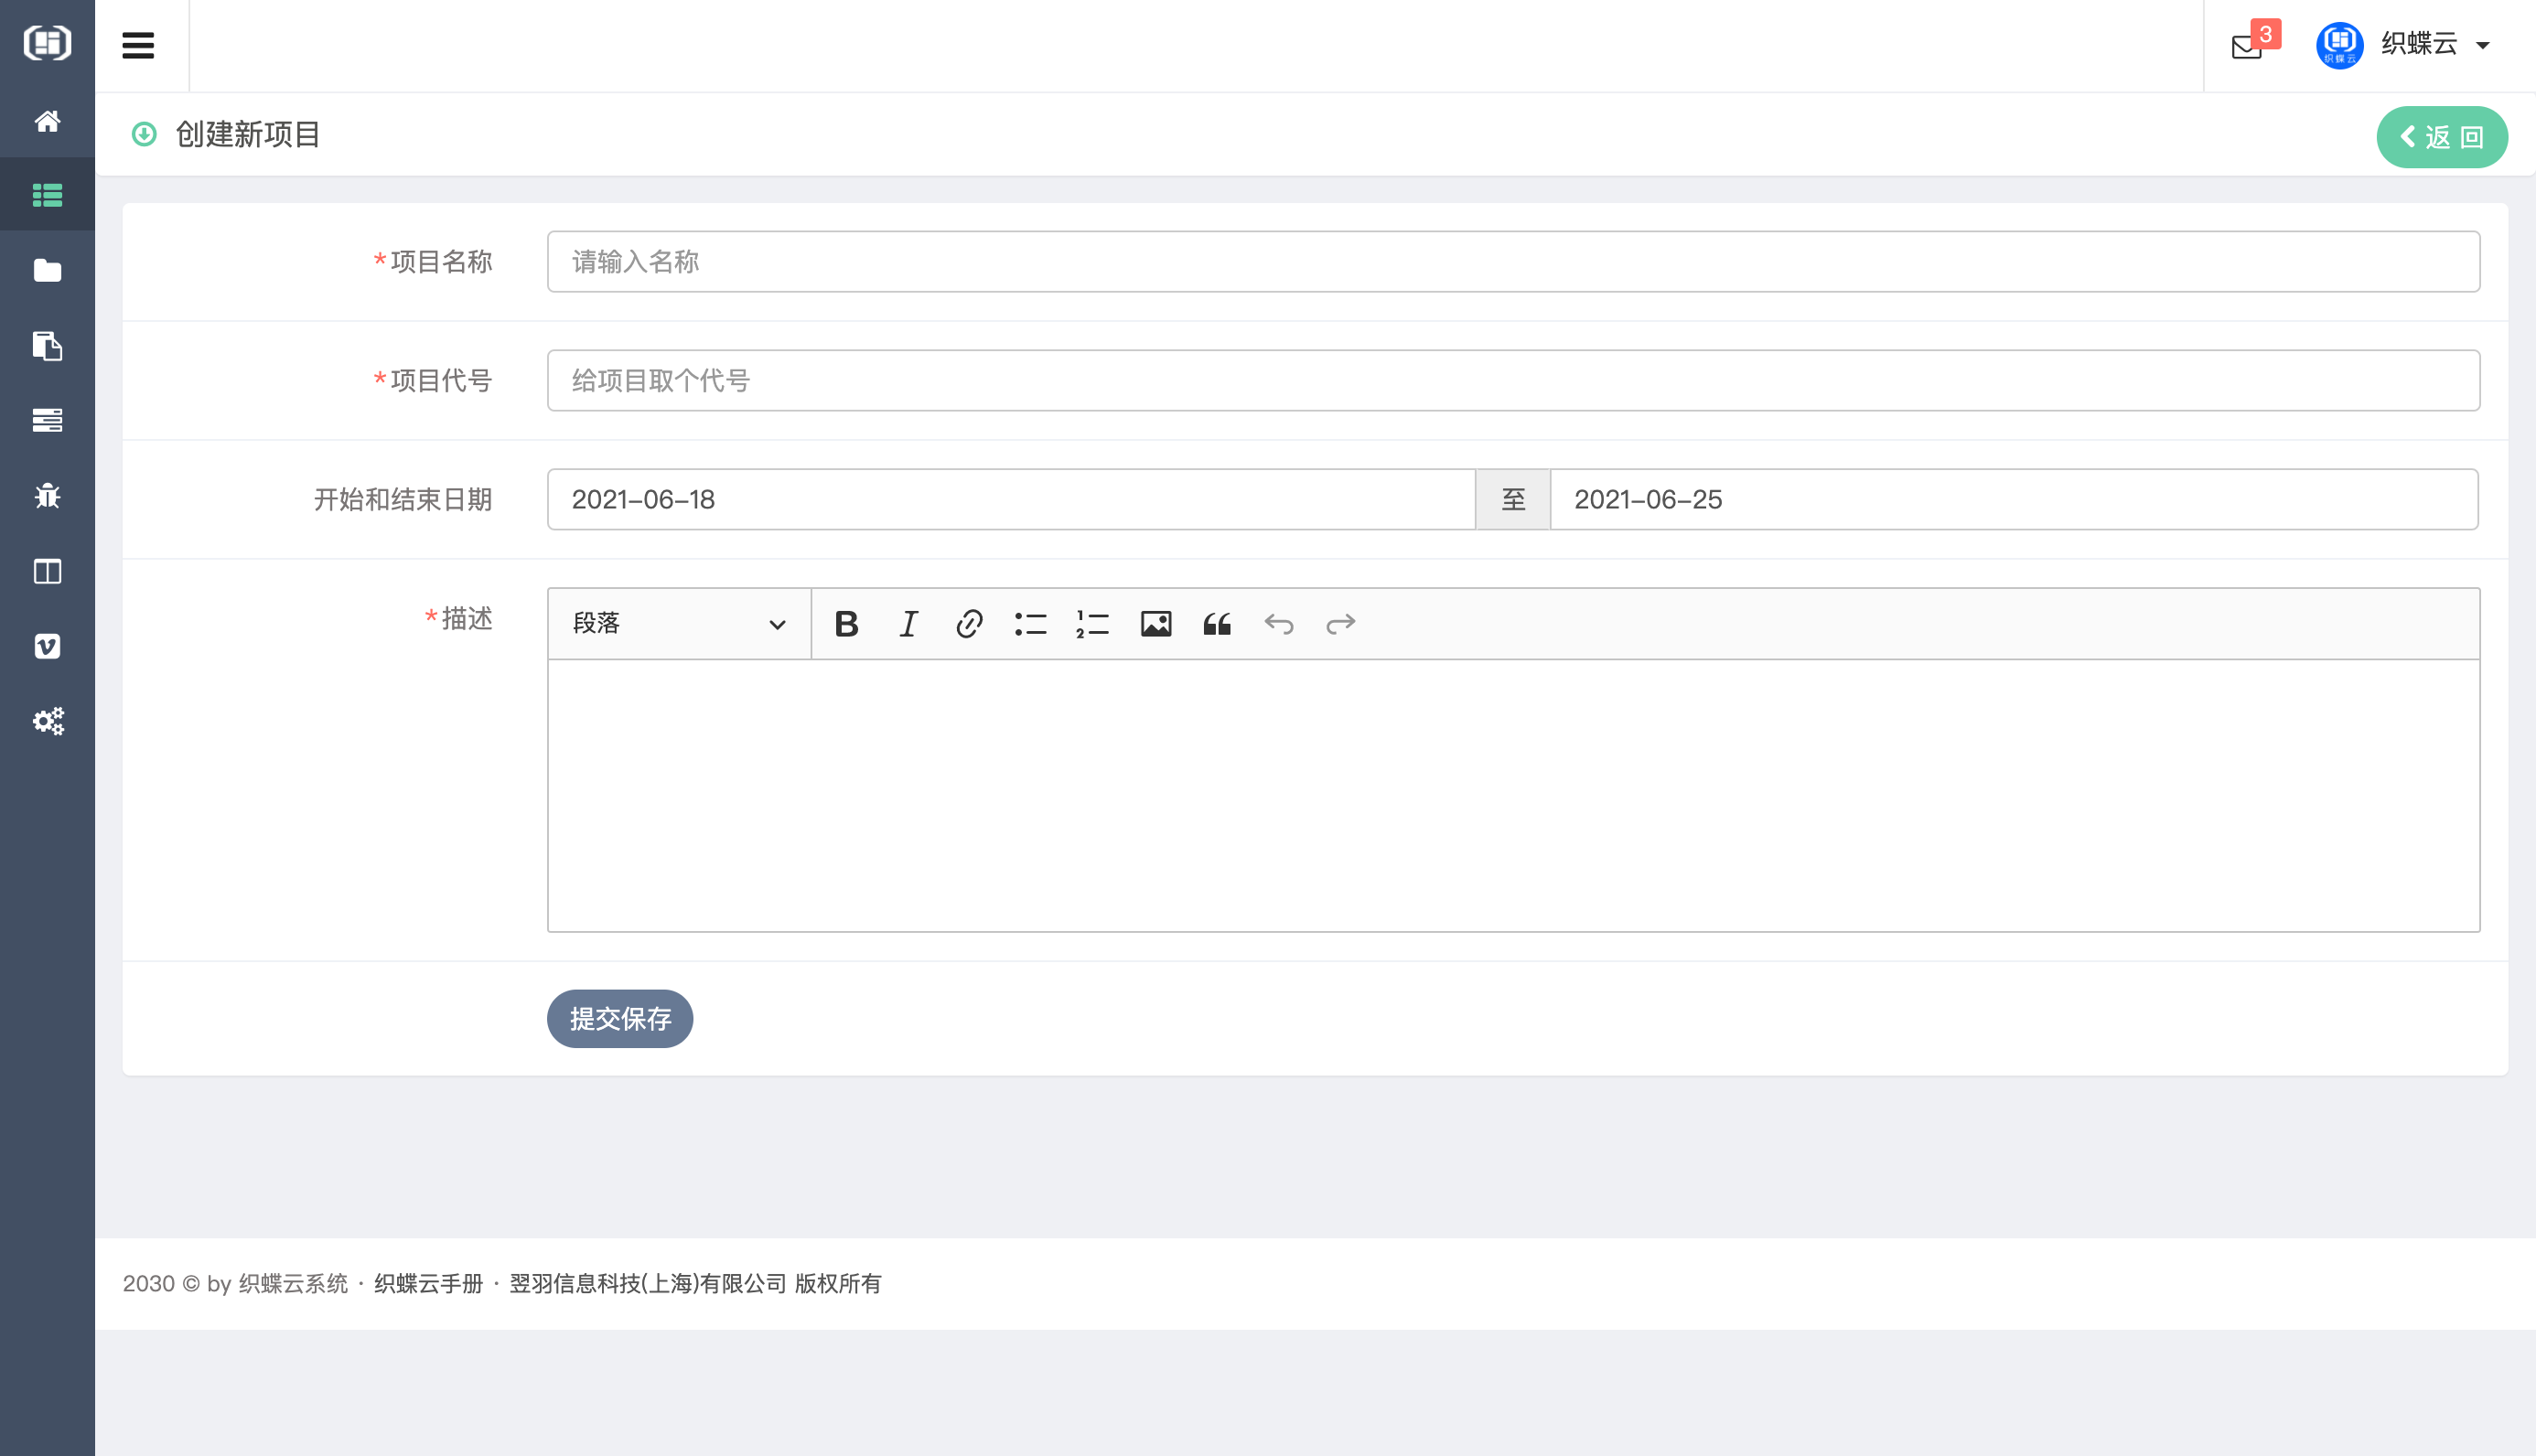Go to home via sidebar icon
Viewport: 2536px width, 1456px height.
47,121
